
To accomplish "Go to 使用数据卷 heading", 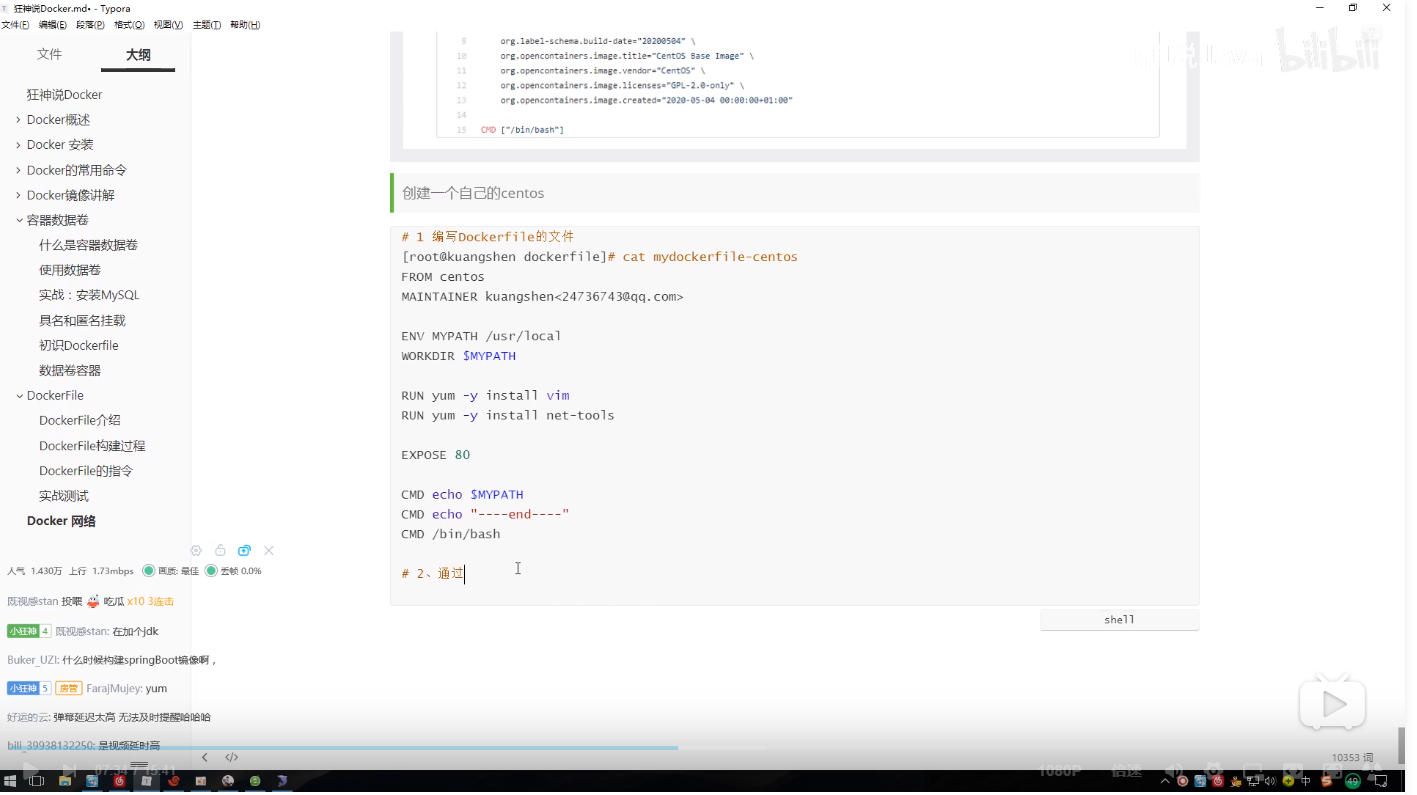I will [x=70, y=270].
